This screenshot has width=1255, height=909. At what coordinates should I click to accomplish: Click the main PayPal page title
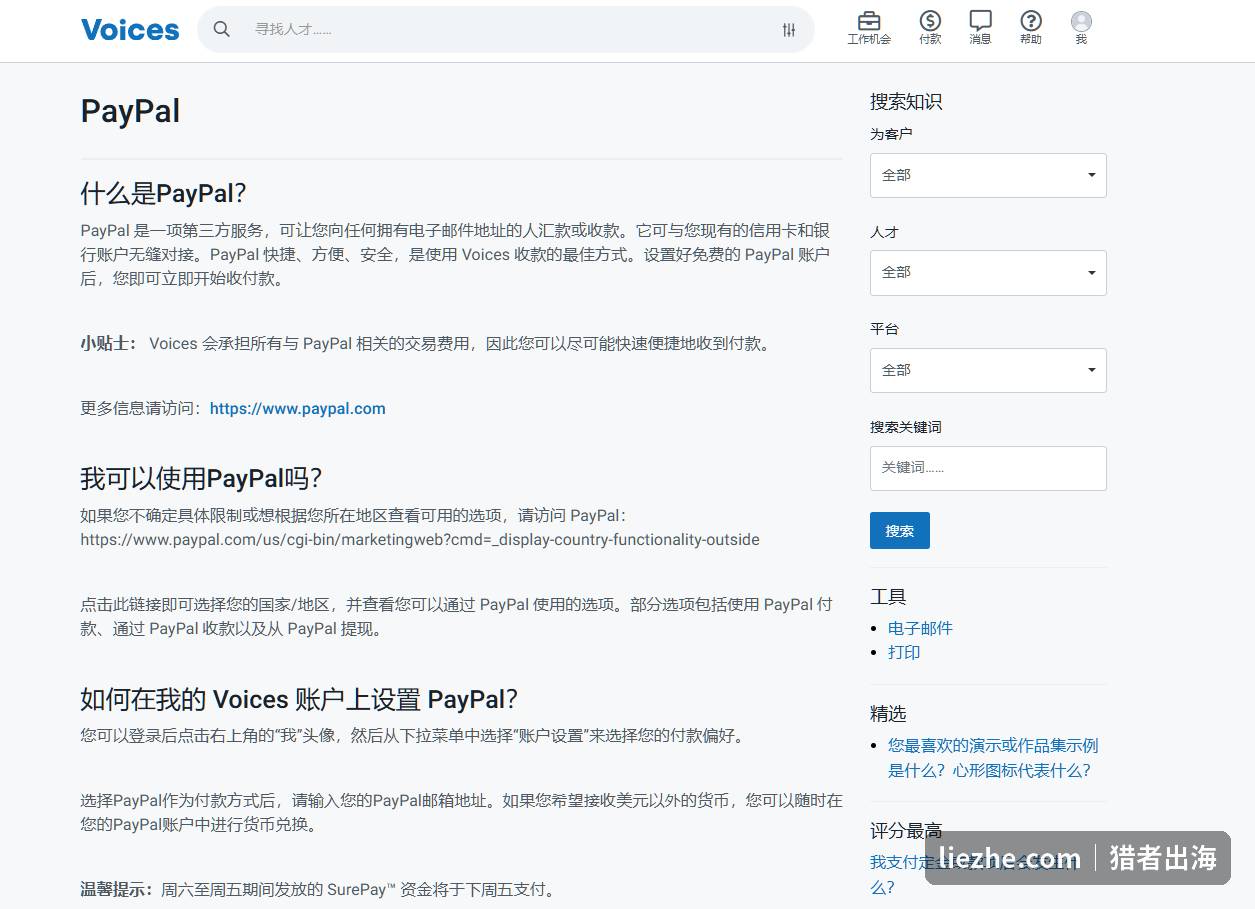130,111
